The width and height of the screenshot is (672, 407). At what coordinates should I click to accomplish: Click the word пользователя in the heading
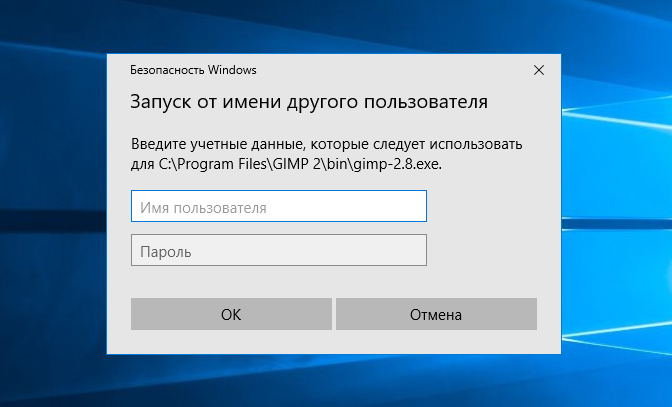tap(426, 102)
